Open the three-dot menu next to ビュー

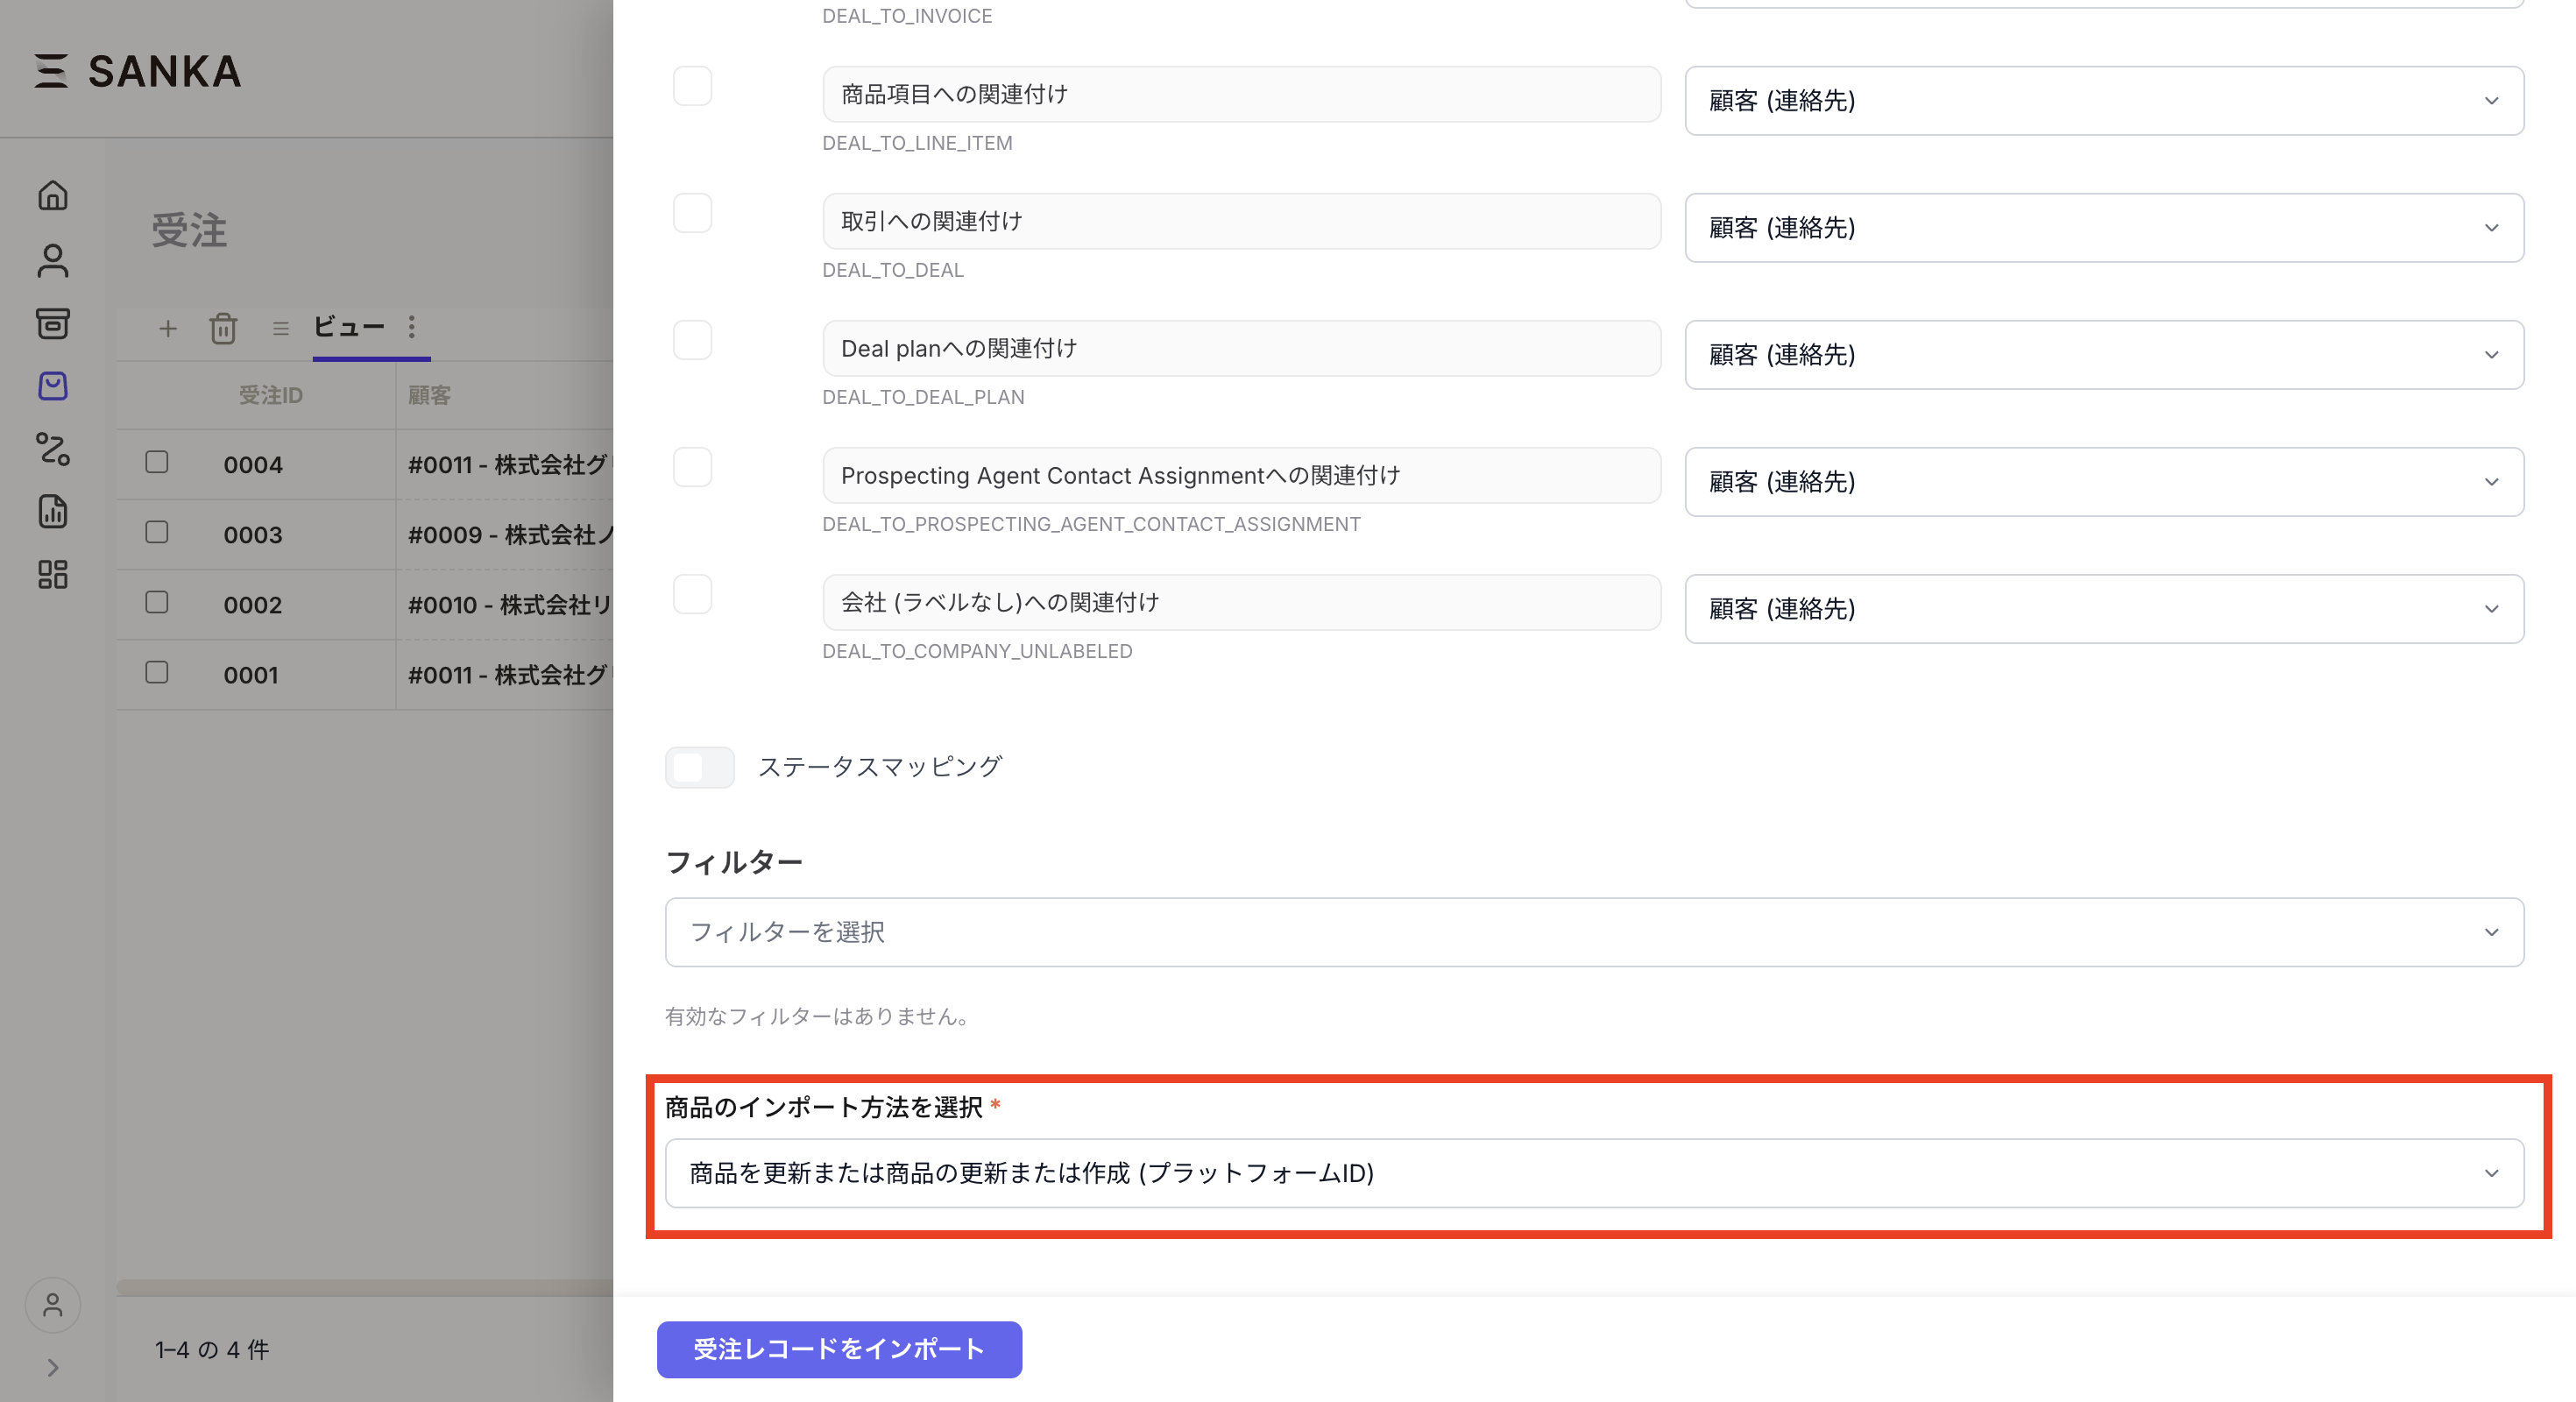click(412, 328)
